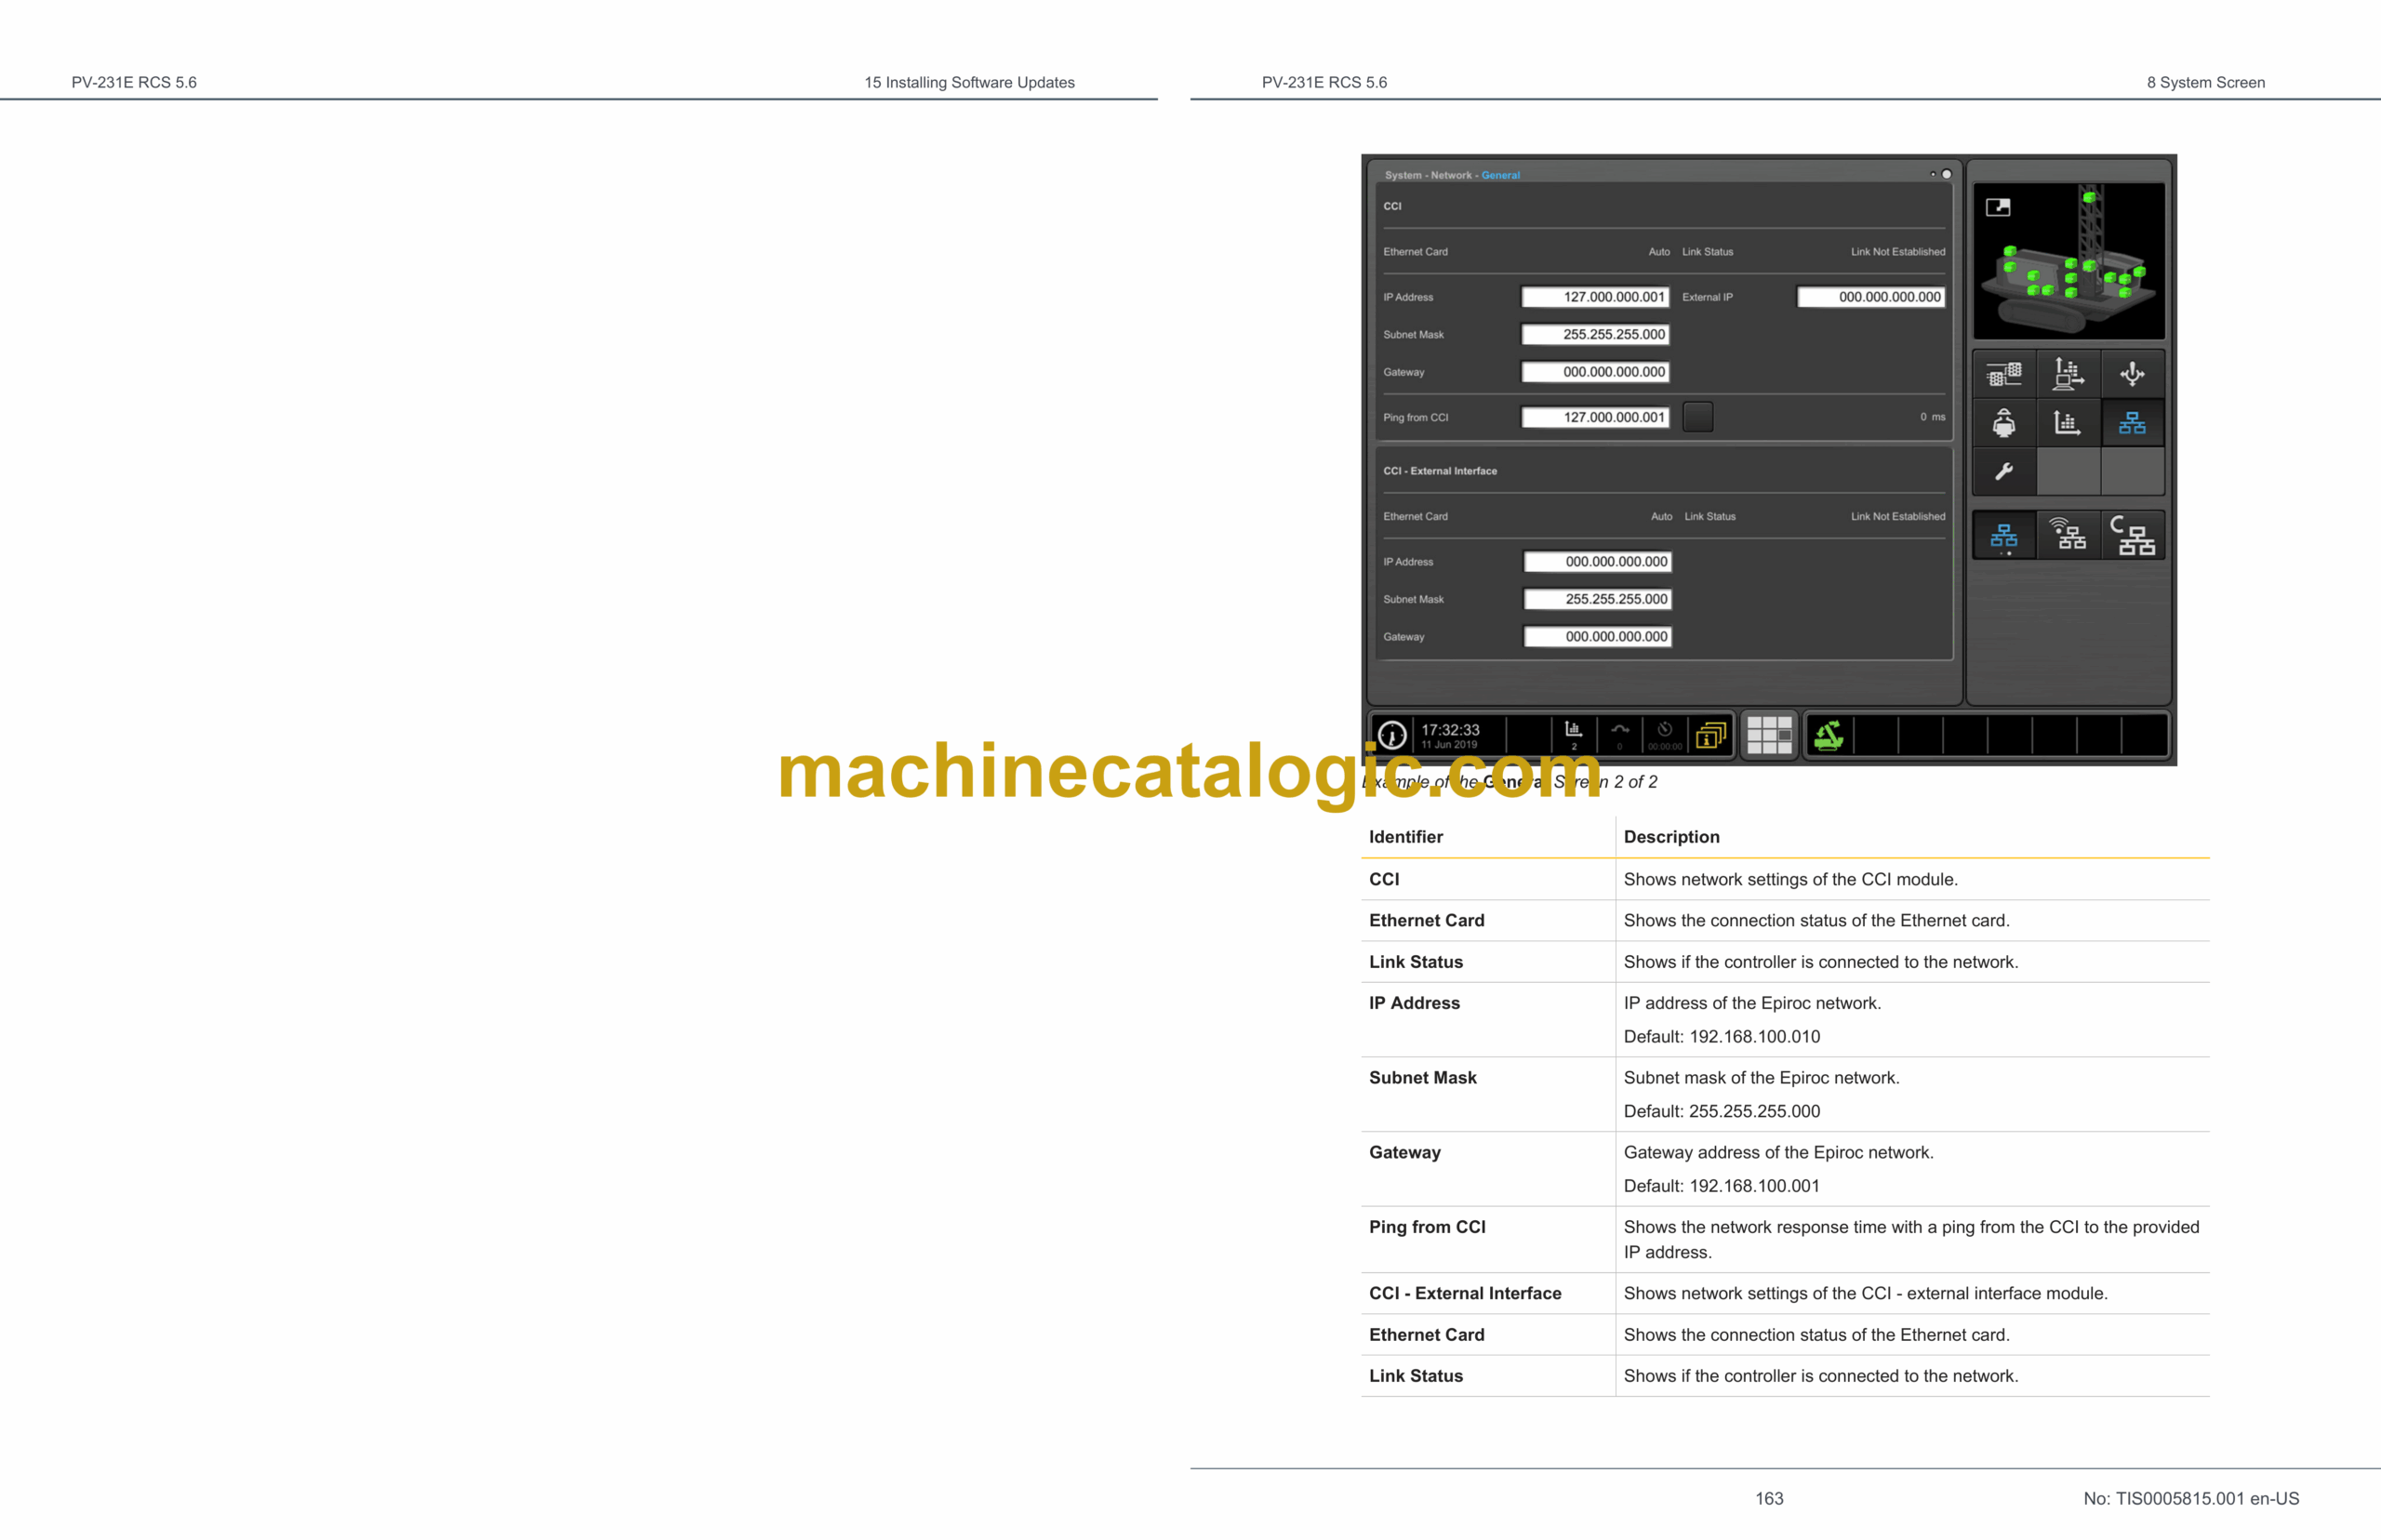Click the External IP address field
Screen dimensions: 2381x1540
(1870, 297)
